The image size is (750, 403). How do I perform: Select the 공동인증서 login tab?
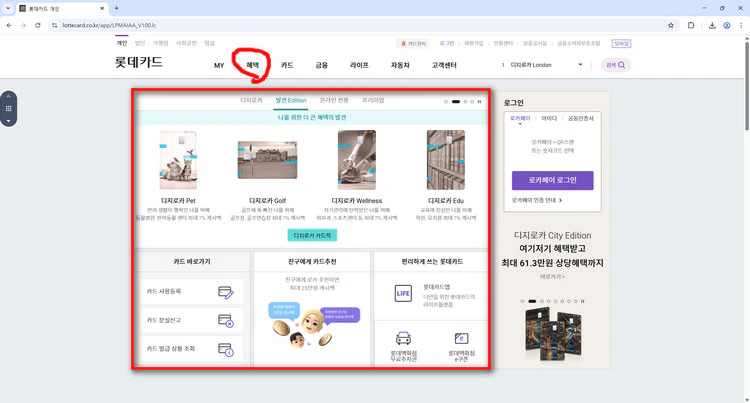581,119
